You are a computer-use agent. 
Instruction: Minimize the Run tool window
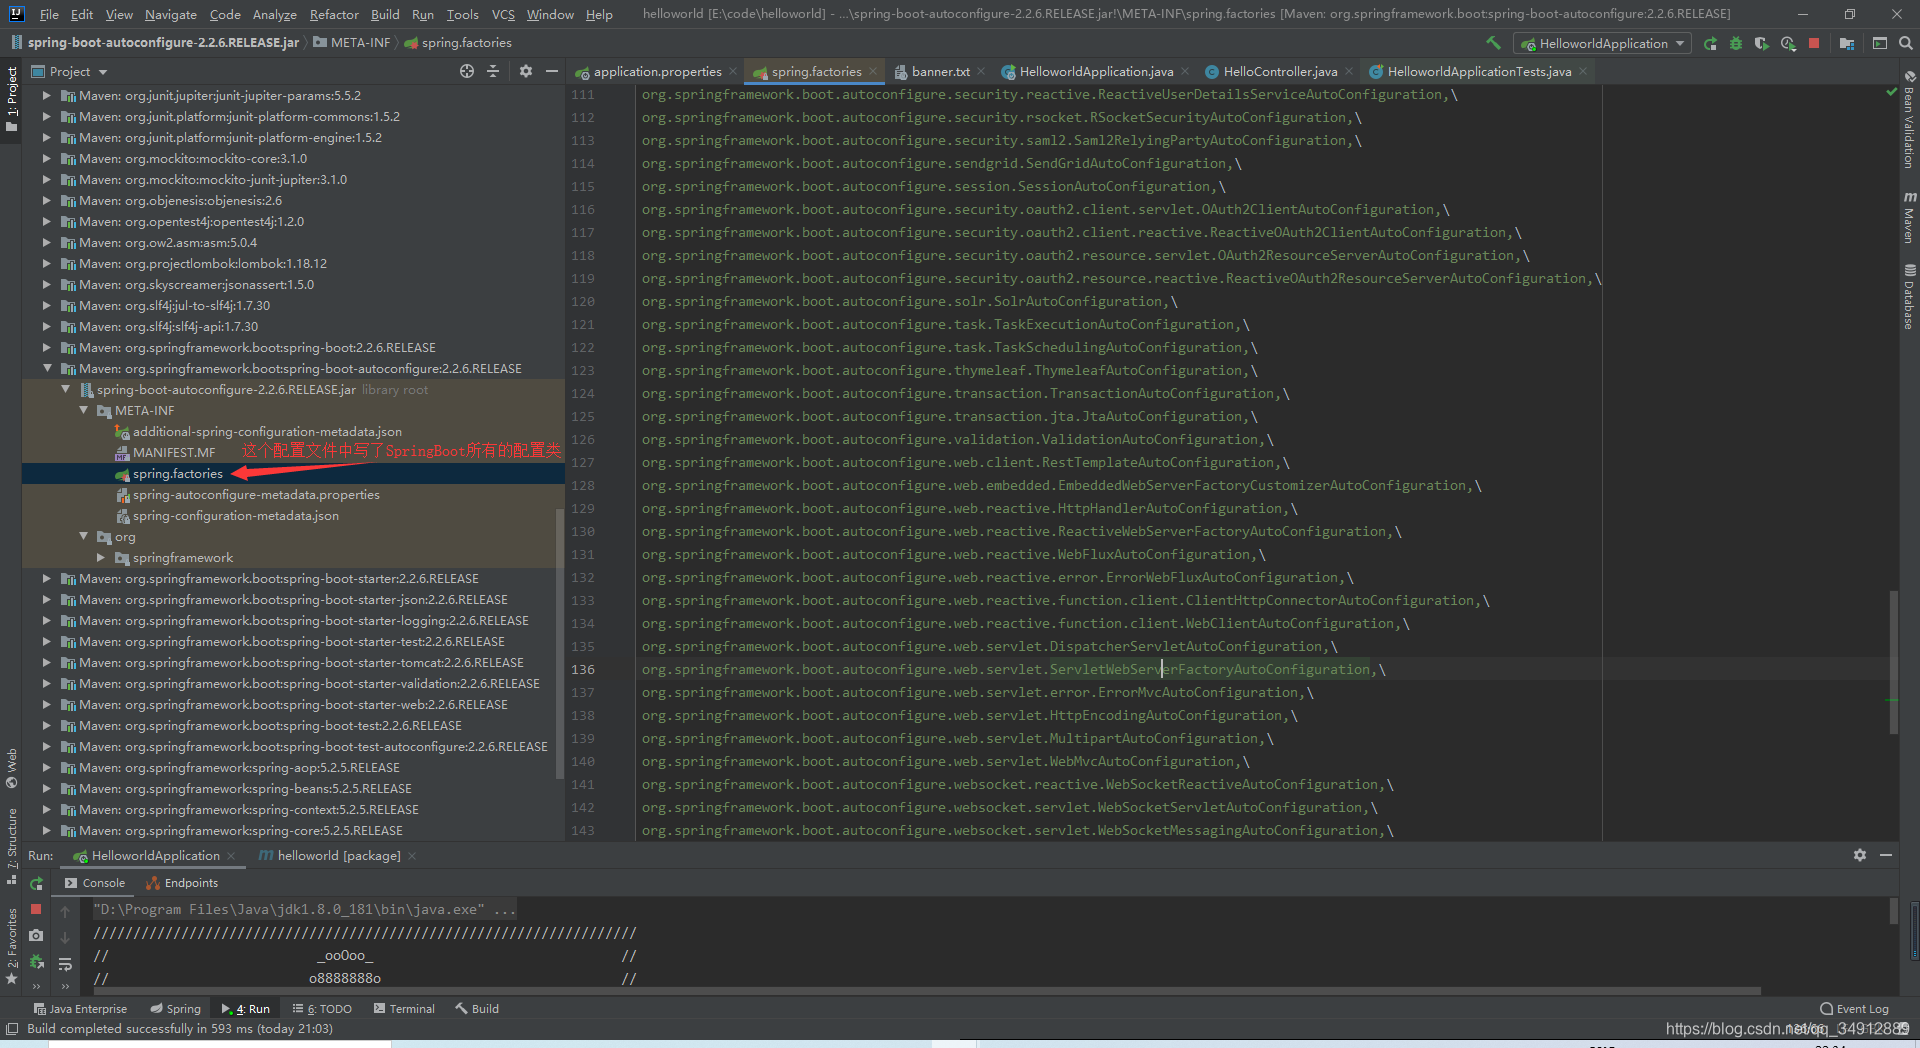1886,855
